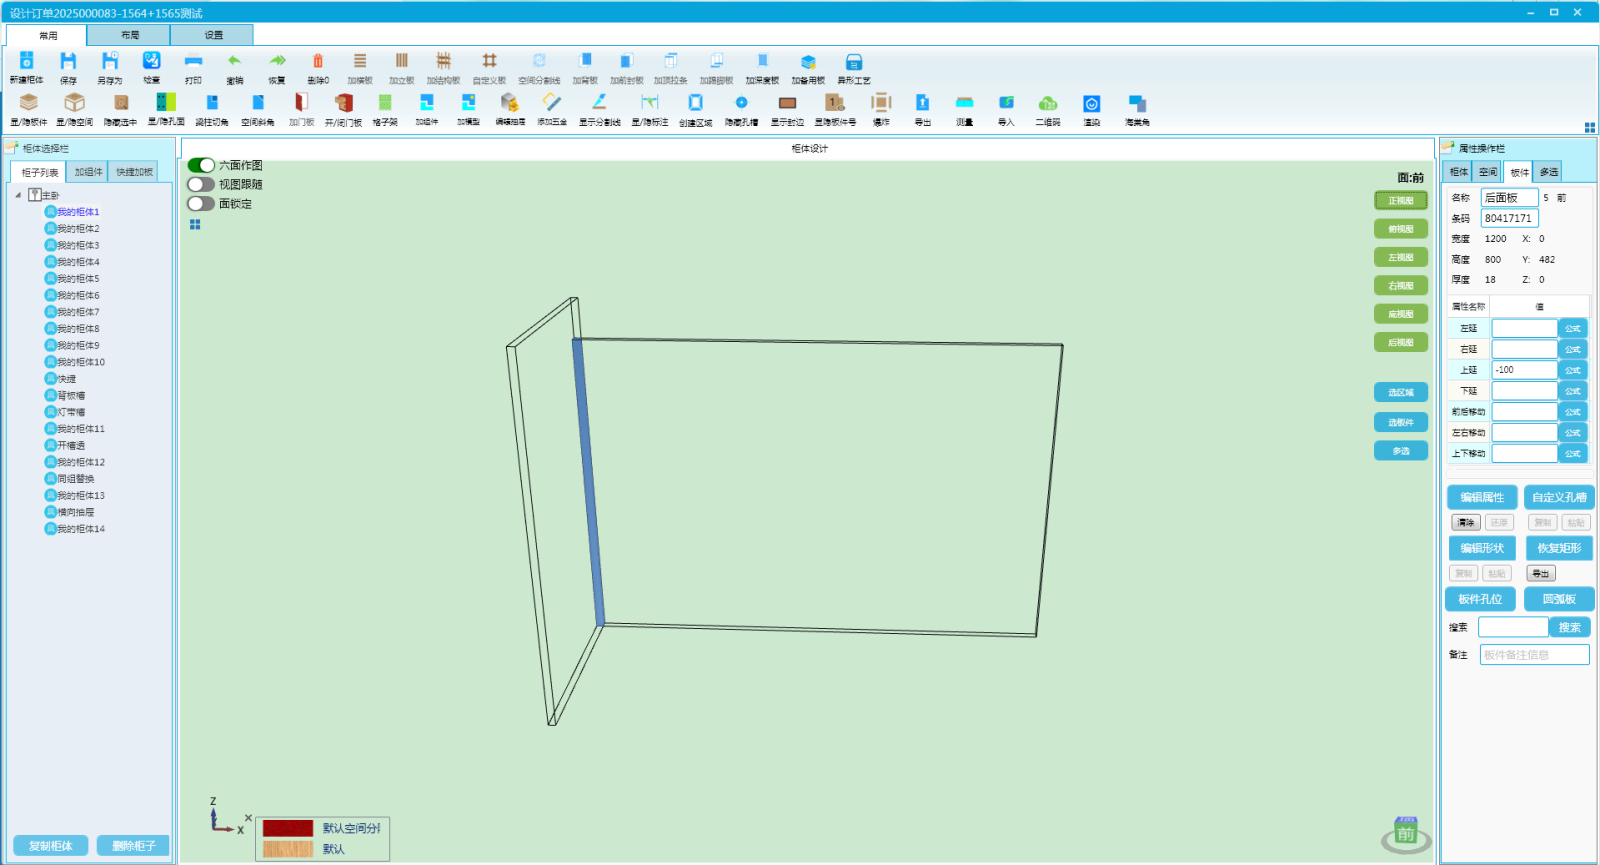Open the 加组件 tab in left panel
1600x865 pixels.
(89, 172)
